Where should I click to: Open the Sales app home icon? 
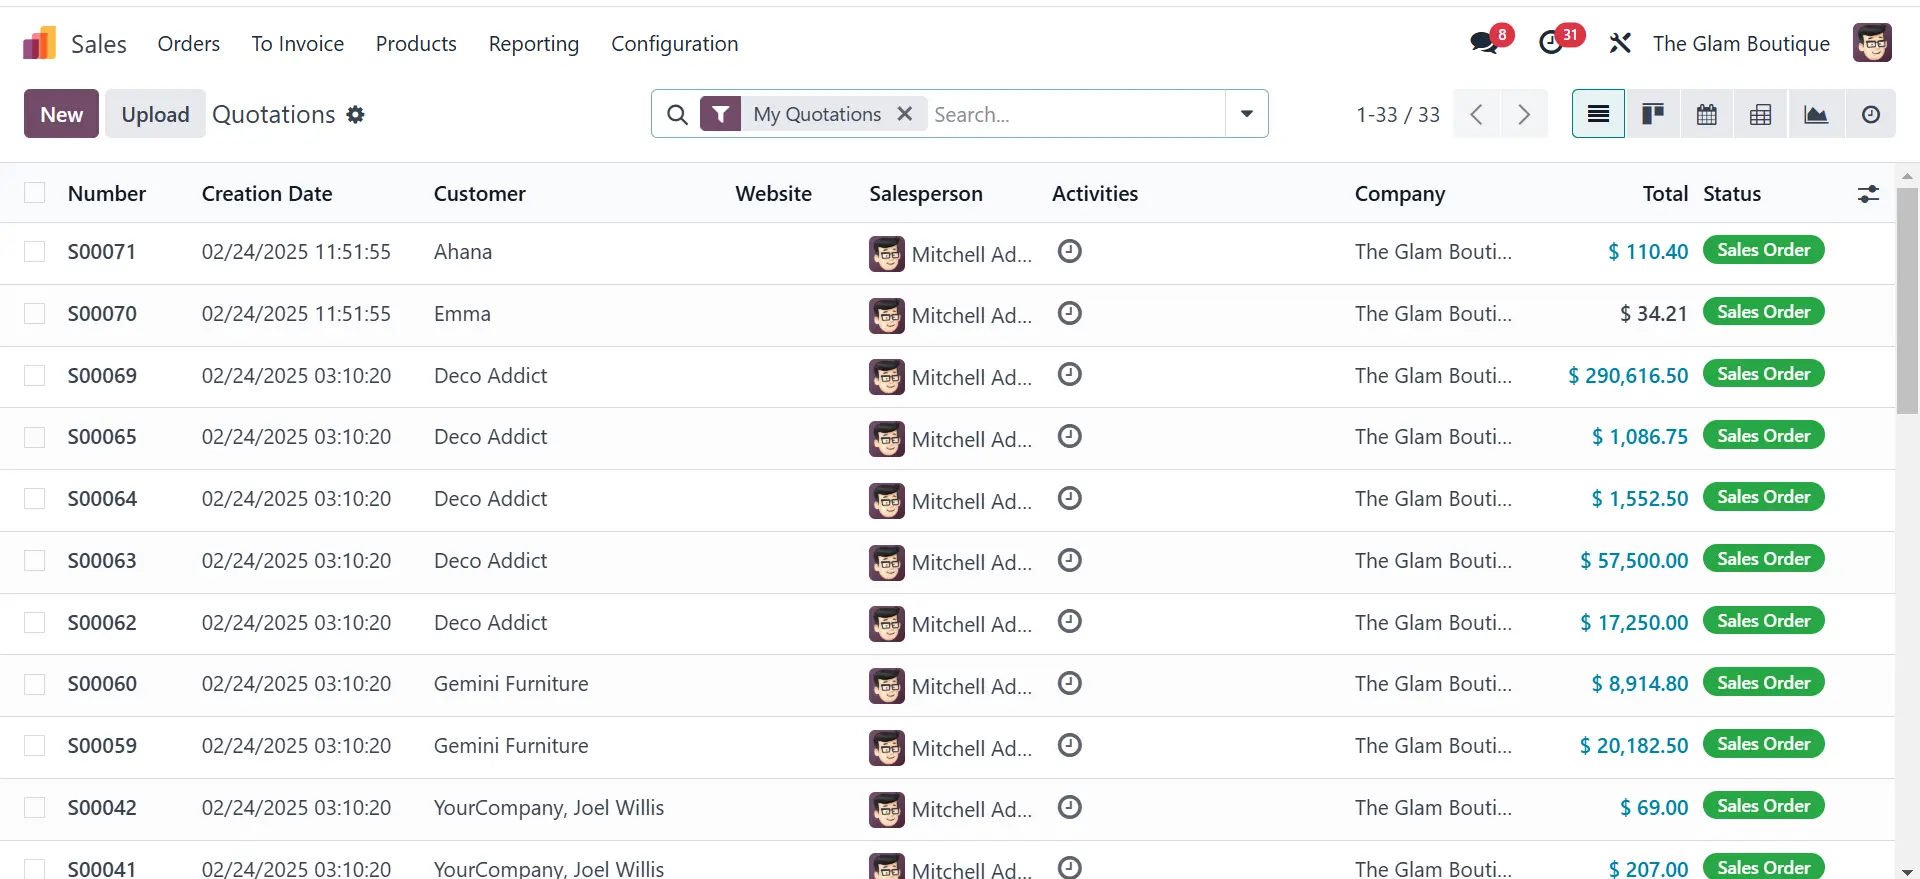click(x=39, y=43)
